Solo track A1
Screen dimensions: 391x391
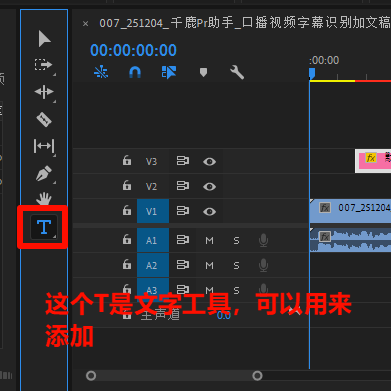pyautogui.click(x=236, y=240)
